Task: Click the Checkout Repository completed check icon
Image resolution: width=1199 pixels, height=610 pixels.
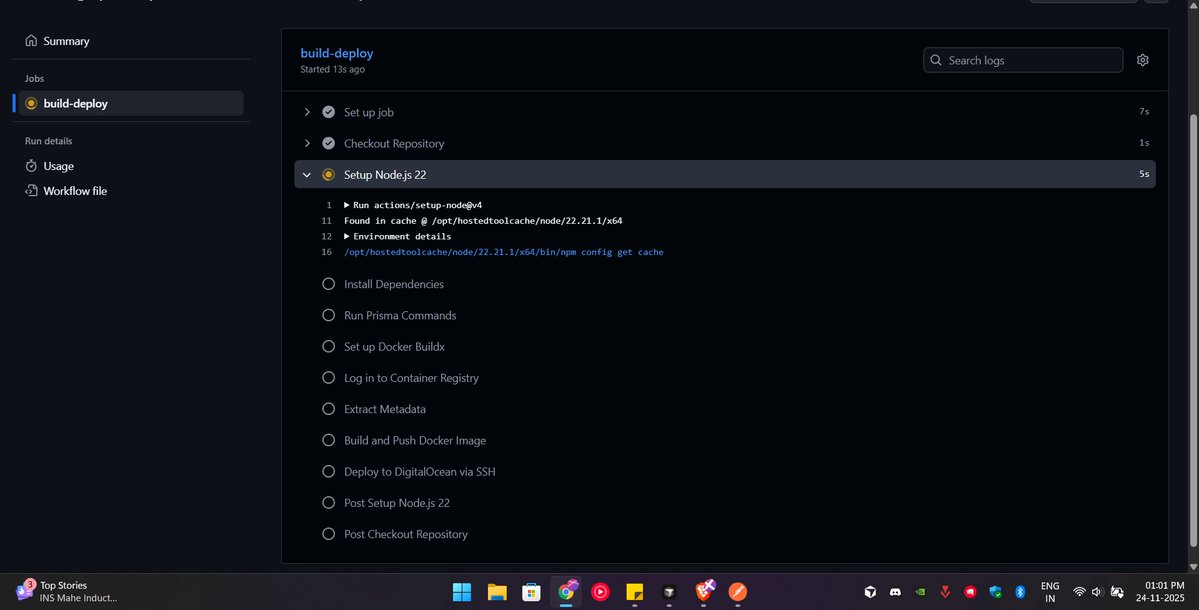Action: click(328, 143)
